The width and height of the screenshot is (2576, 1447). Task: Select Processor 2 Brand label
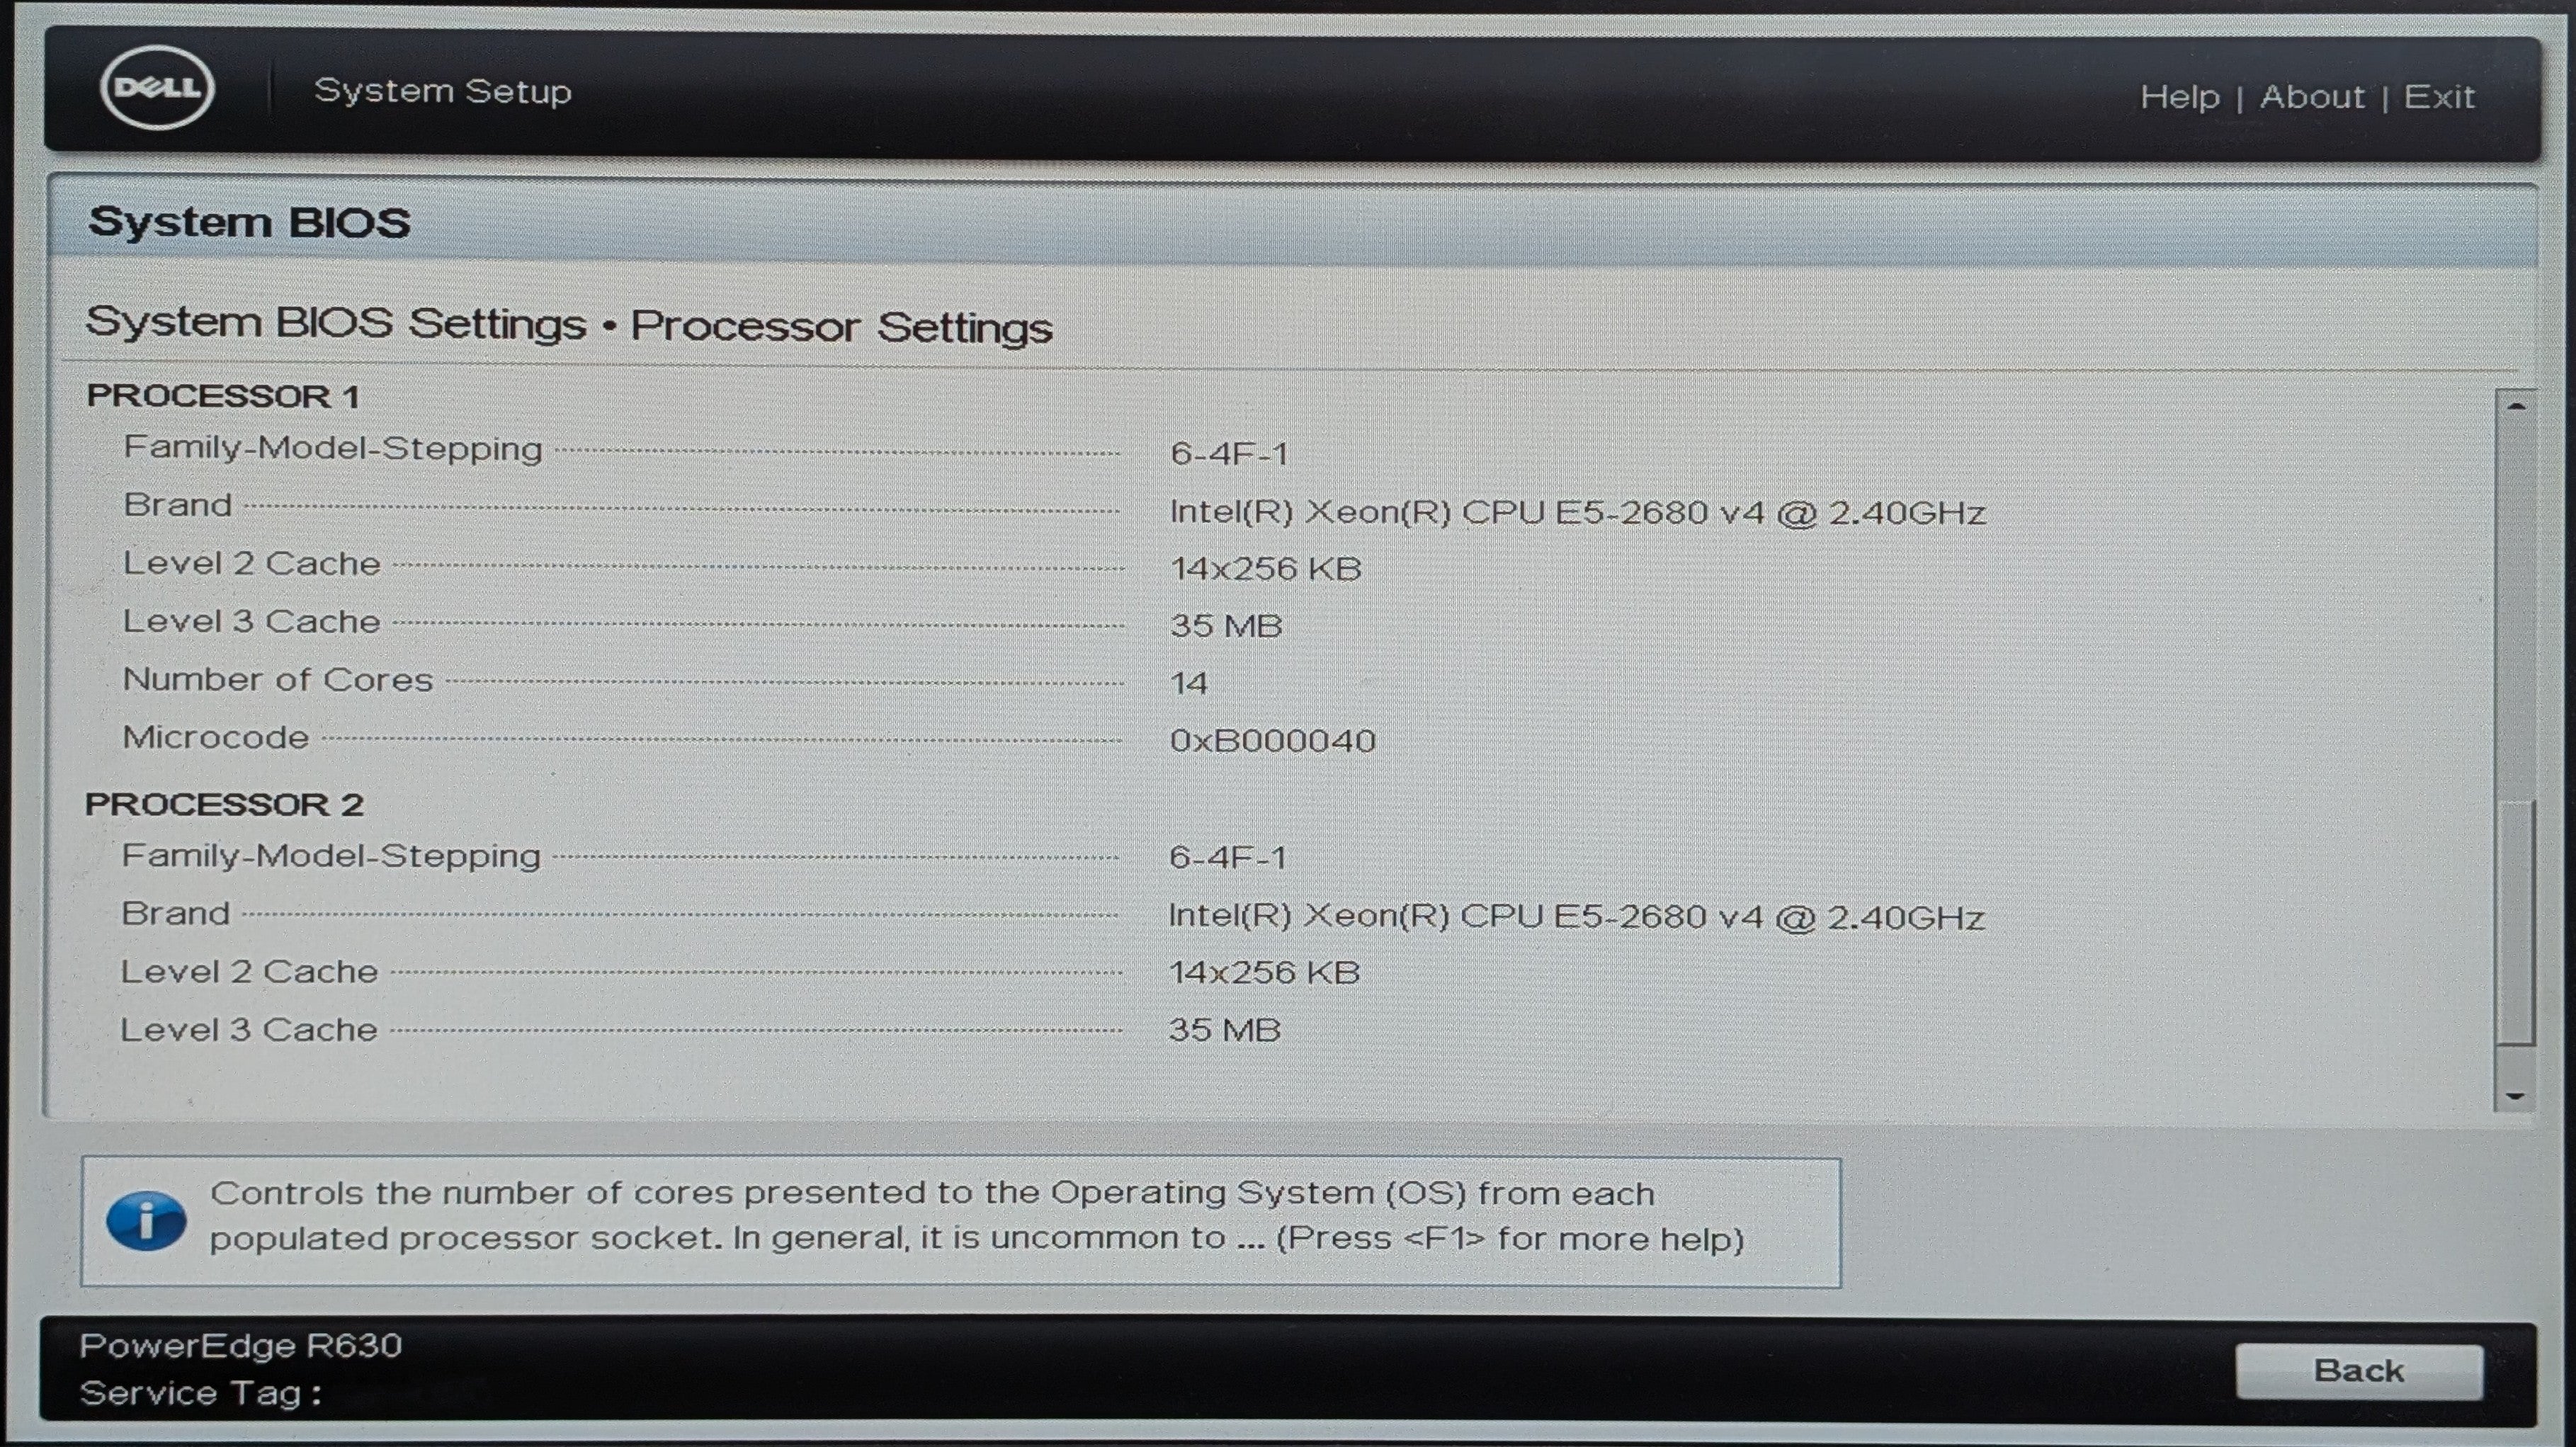coord(175,913)
